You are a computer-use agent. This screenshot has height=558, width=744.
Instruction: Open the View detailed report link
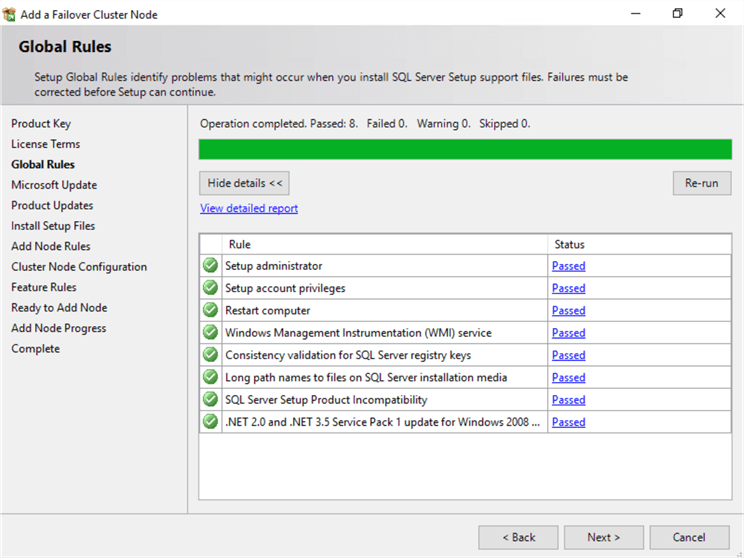coord(249,208)
